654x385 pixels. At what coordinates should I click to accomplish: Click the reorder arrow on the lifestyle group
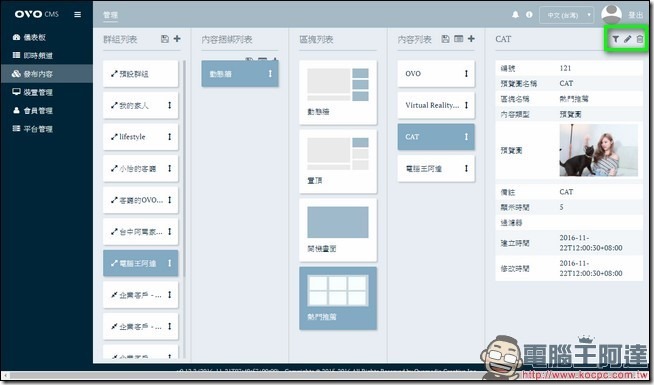[x=169, y=136]
